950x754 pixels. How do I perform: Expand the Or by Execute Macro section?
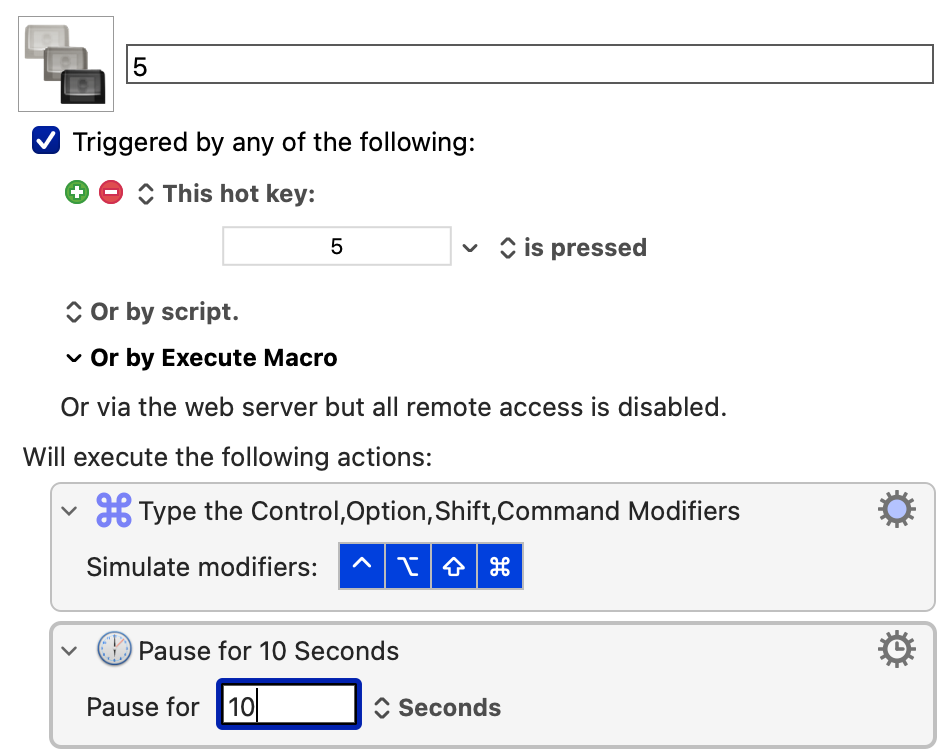coord(73,358)
